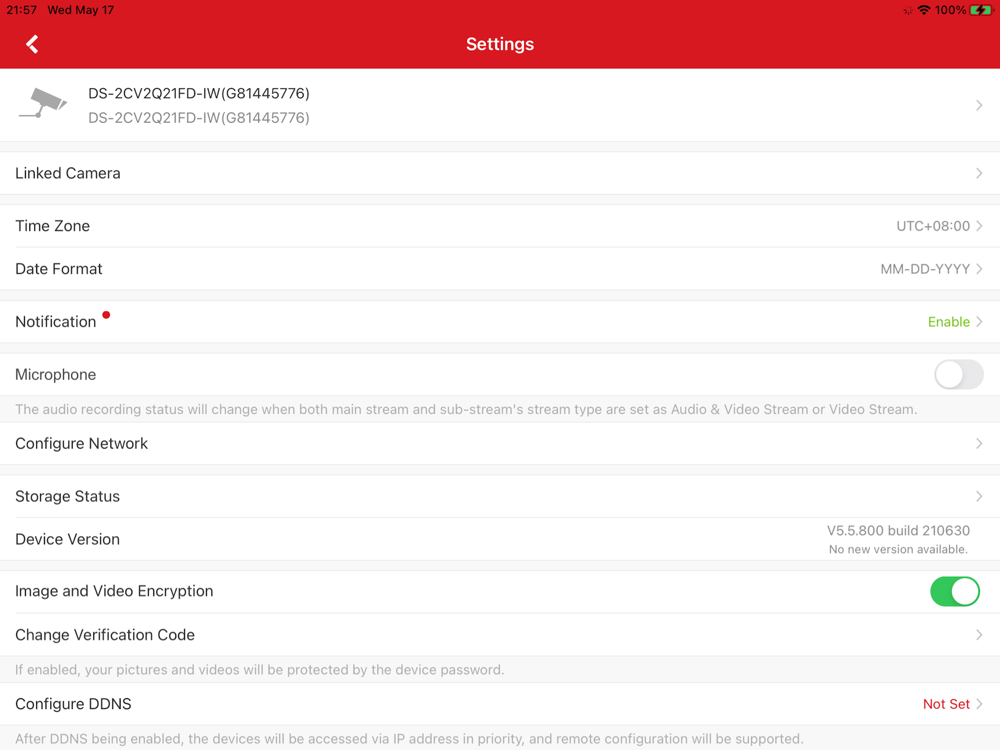The height and width of the screenshot is (750, 1000).
Task: Tap the clock 21:57 in status bar
Action: 22,10
